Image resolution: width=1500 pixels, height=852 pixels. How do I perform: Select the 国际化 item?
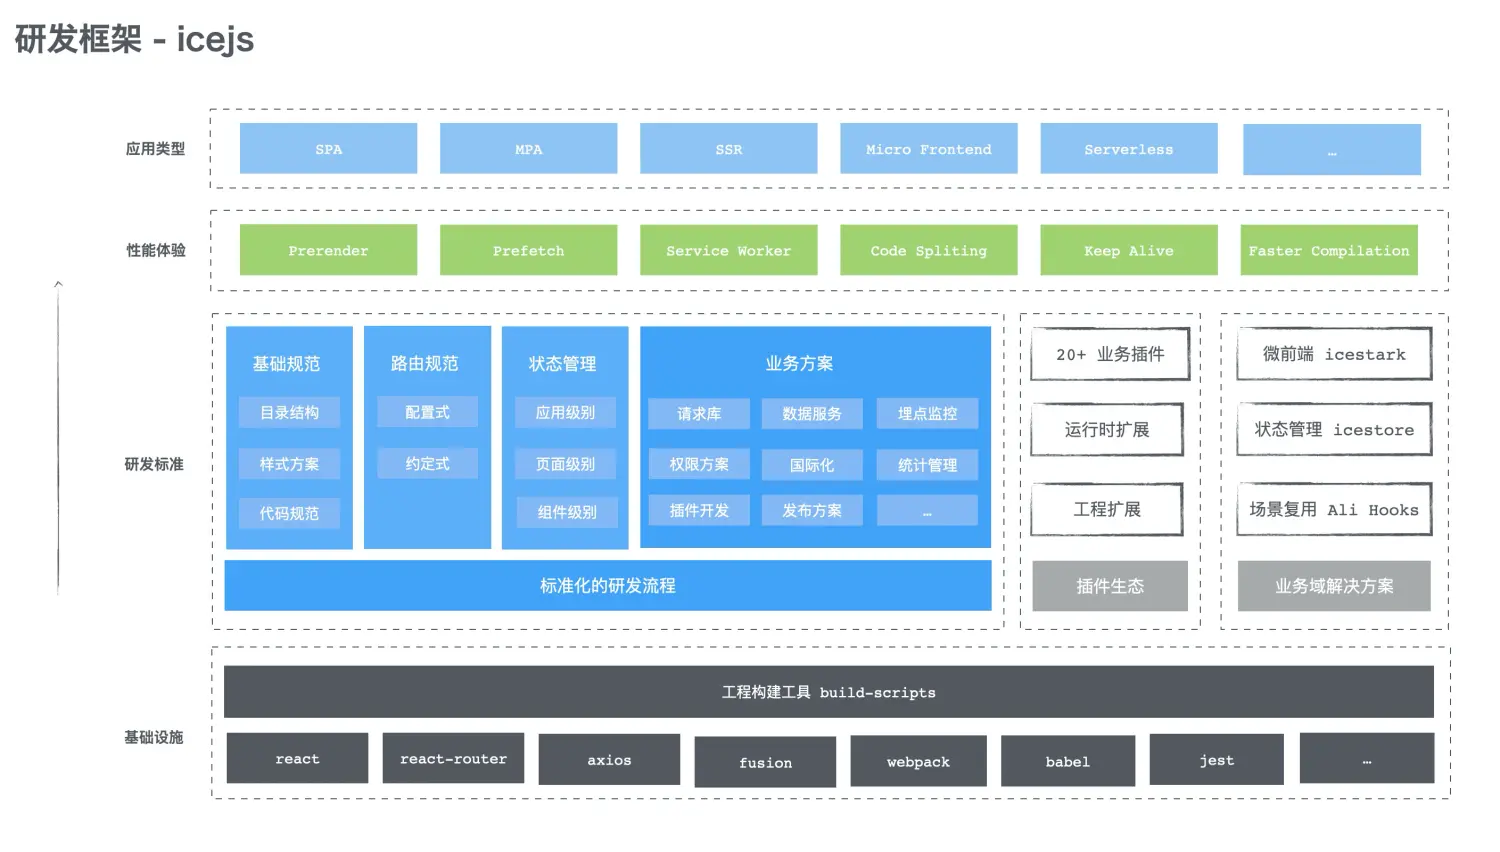pyautogui.click(x=812, y=465)
